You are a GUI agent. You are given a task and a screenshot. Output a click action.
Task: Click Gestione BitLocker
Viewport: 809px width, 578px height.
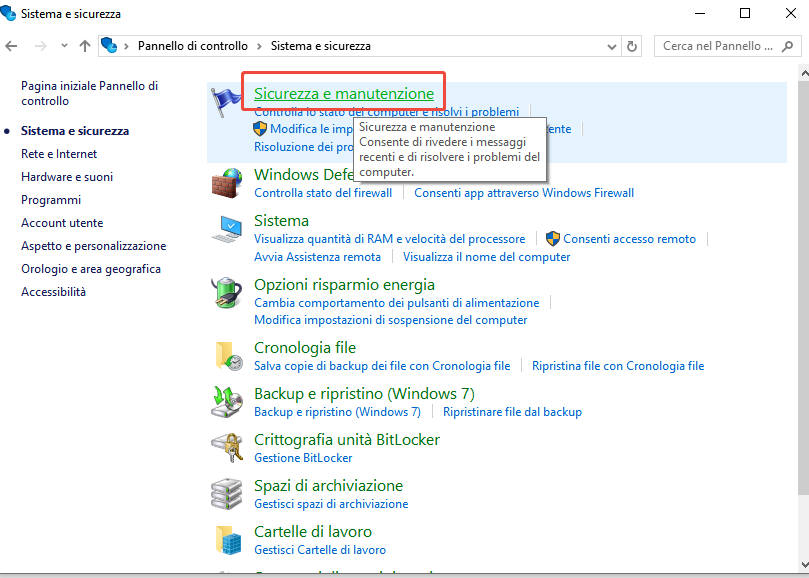pyautogui.click(x=303, y=458)
